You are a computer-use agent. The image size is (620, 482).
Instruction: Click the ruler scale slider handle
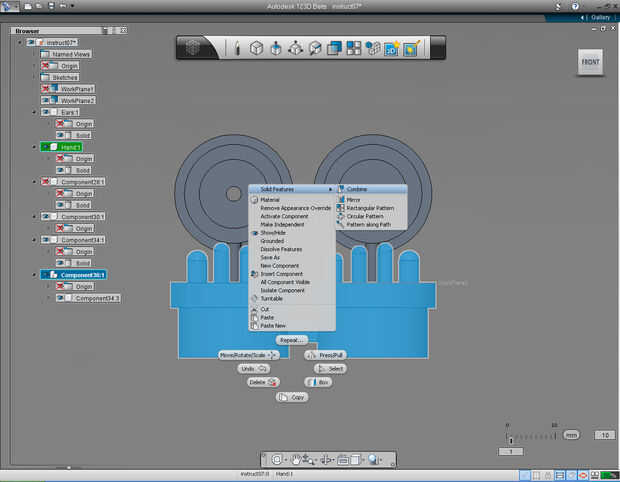510,439
